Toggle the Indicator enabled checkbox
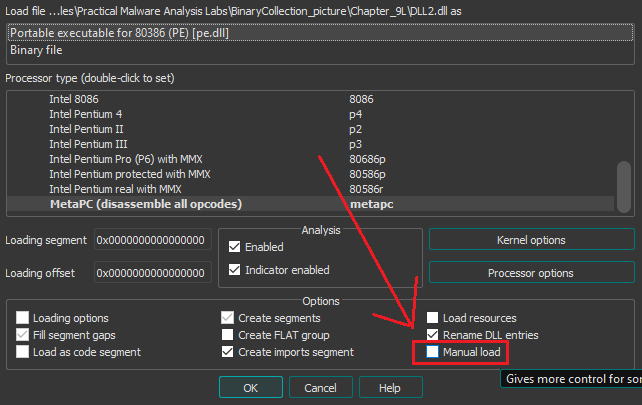The image size is (642, 405). coord(235,270)
